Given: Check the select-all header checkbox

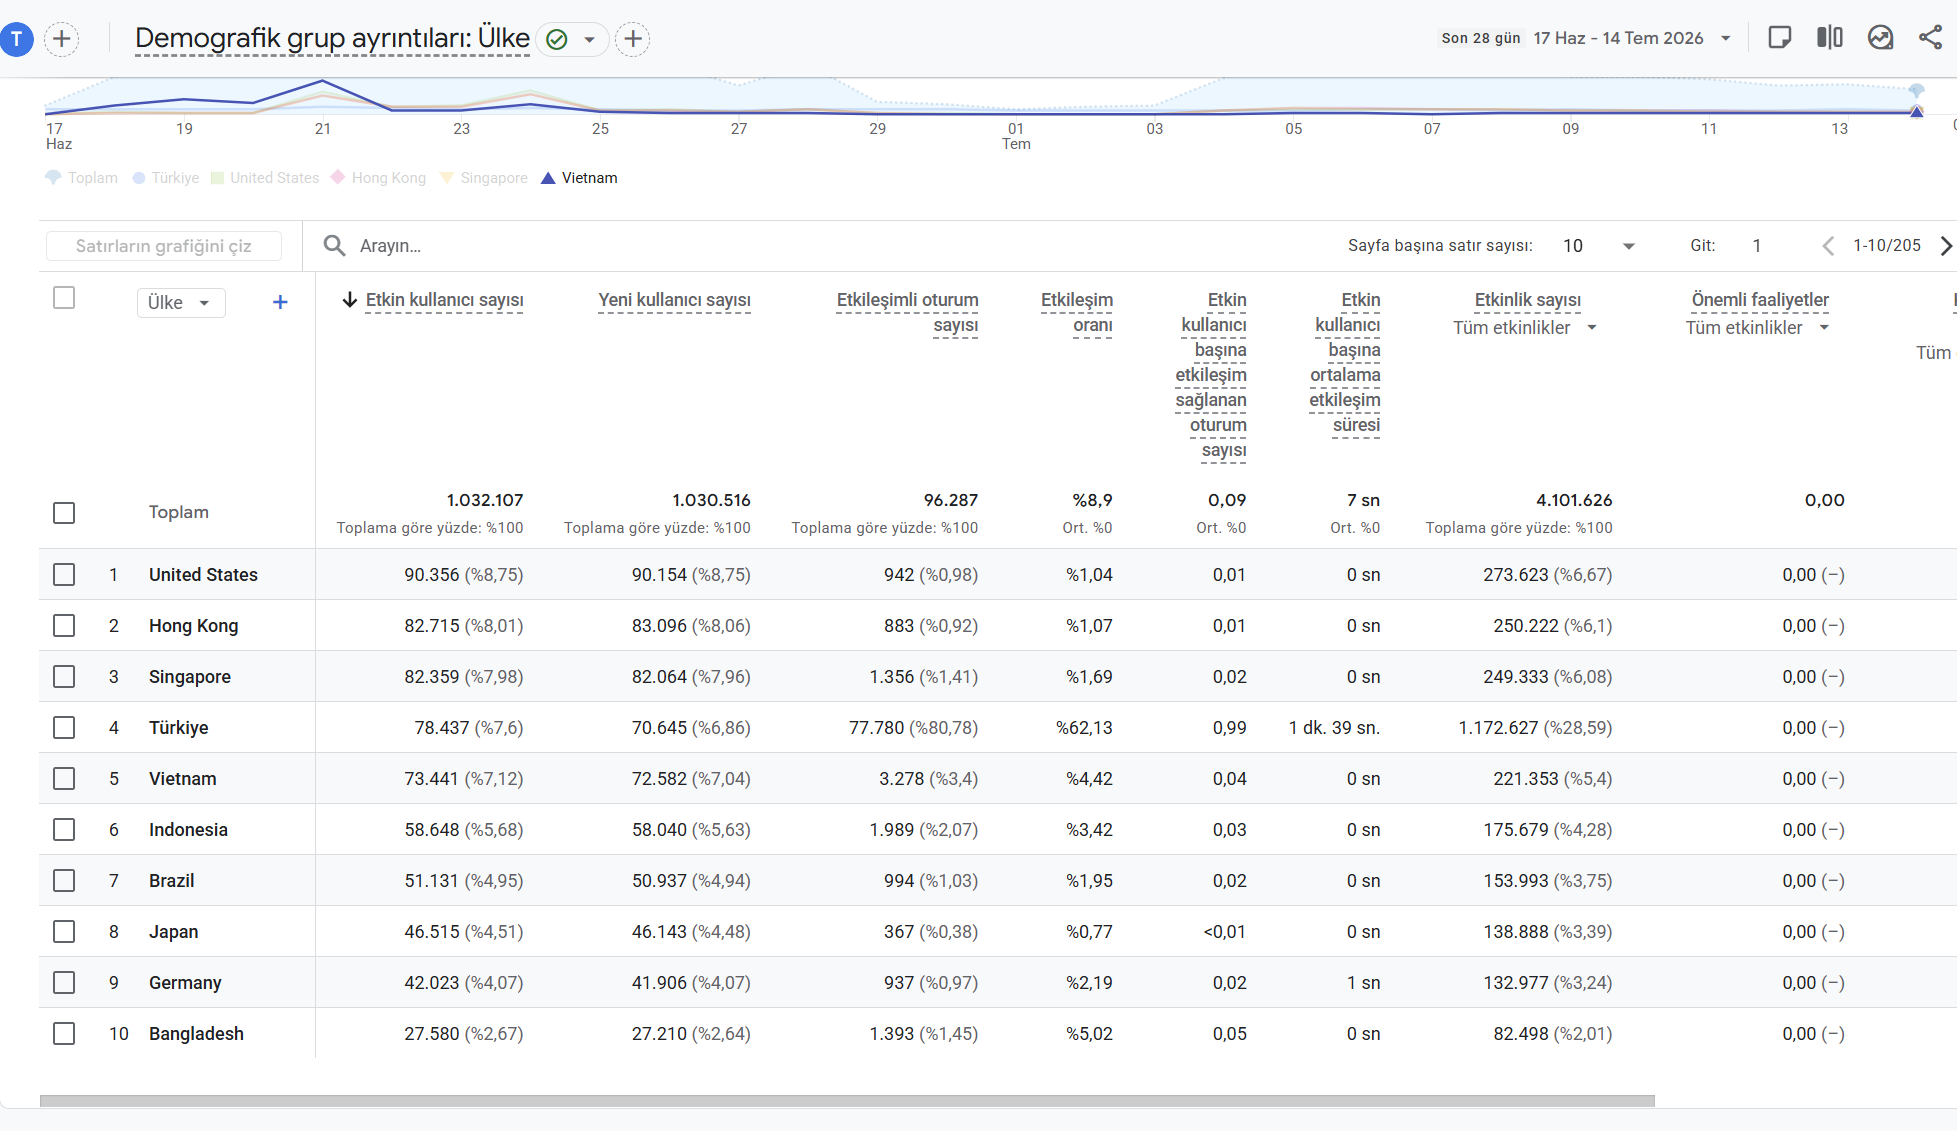Looking at the screenshot, I should pos(64,298).
